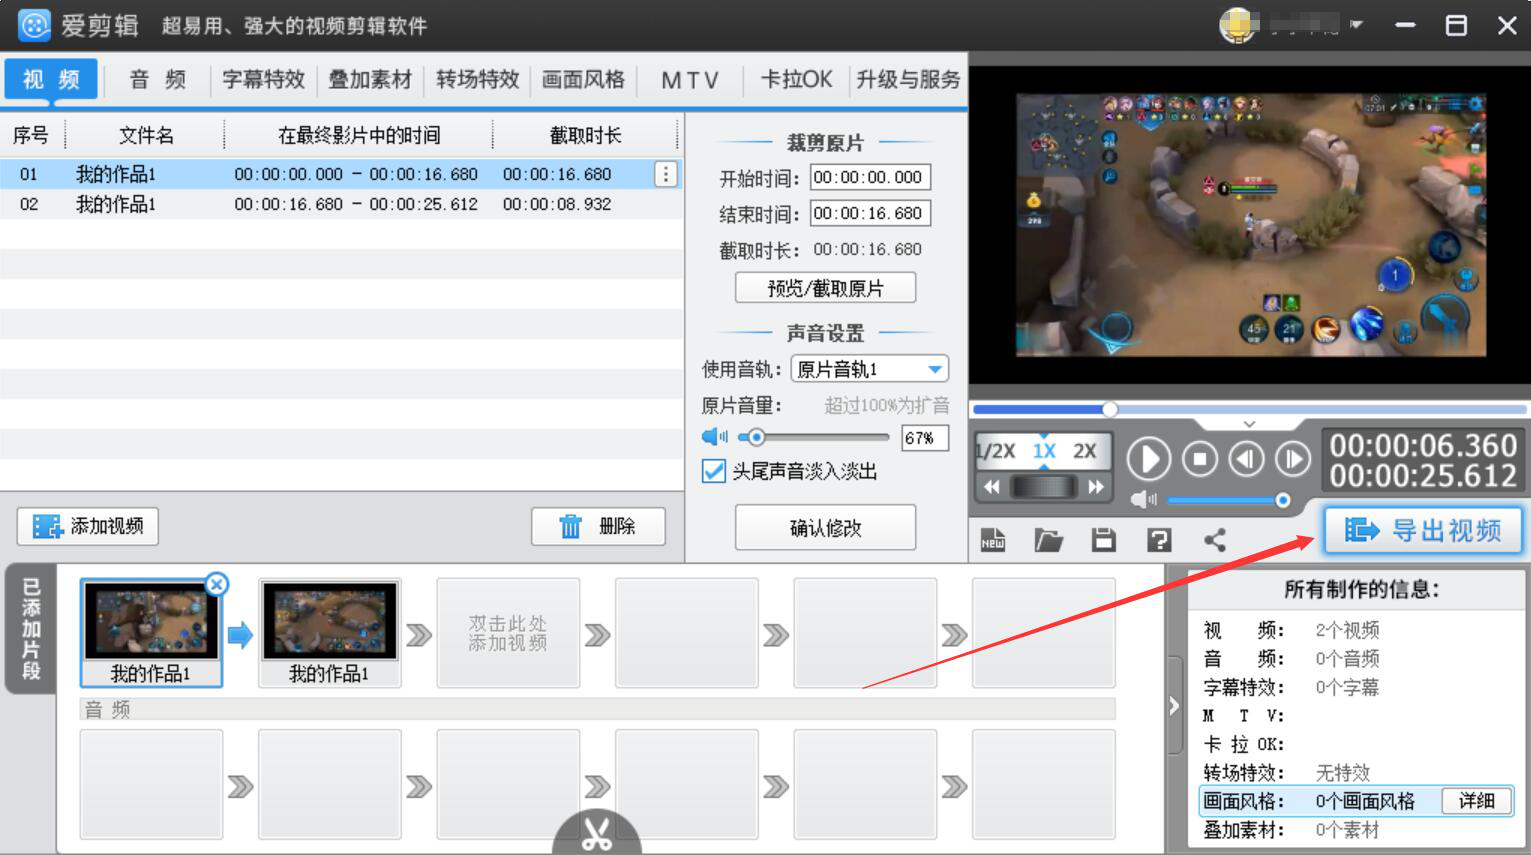Create a new project icon

tap(993, 540)
